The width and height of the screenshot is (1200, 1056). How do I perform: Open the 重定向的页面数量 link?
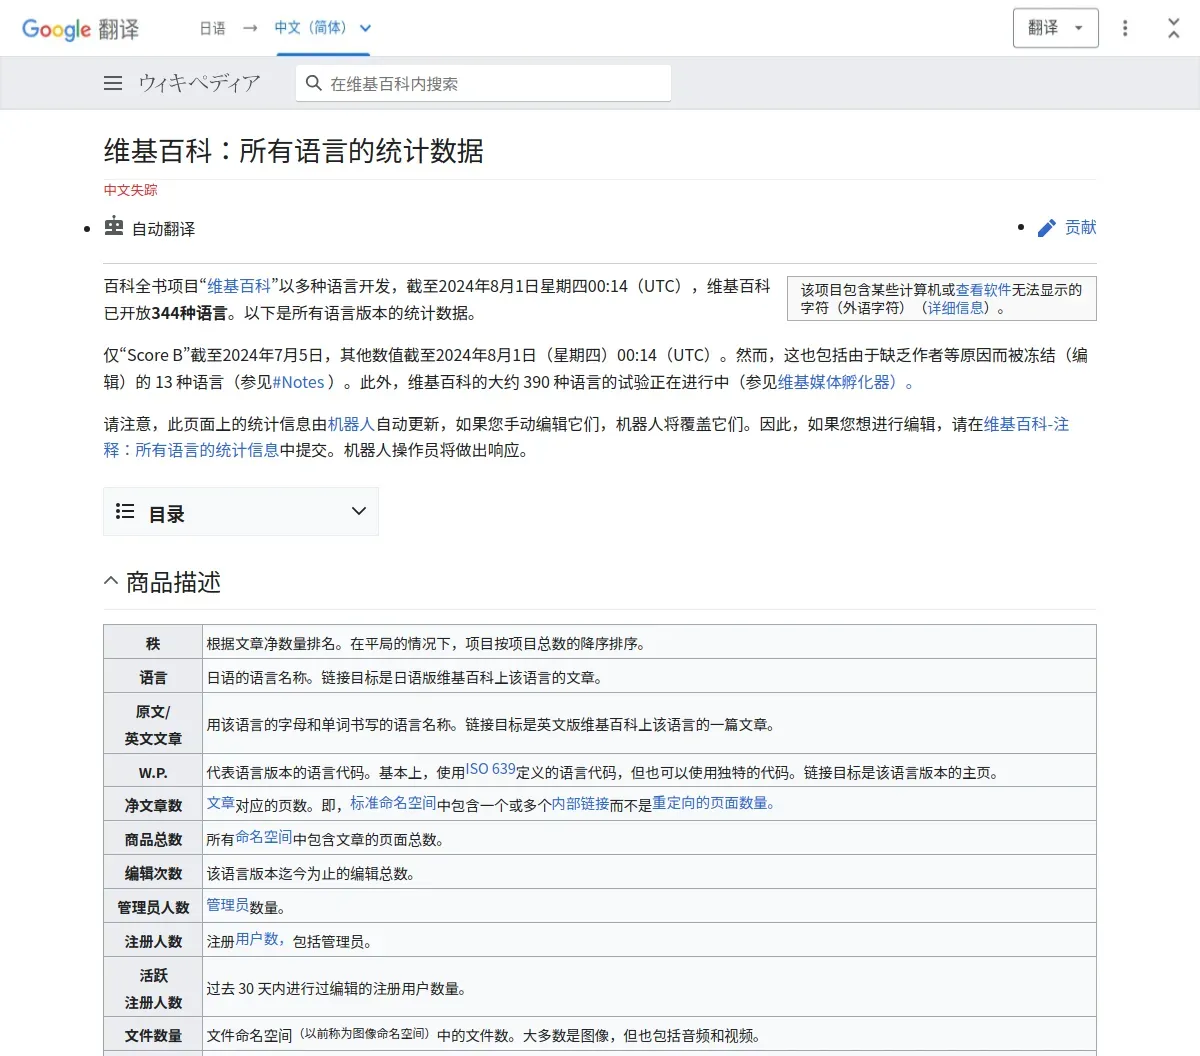(714, 802)
